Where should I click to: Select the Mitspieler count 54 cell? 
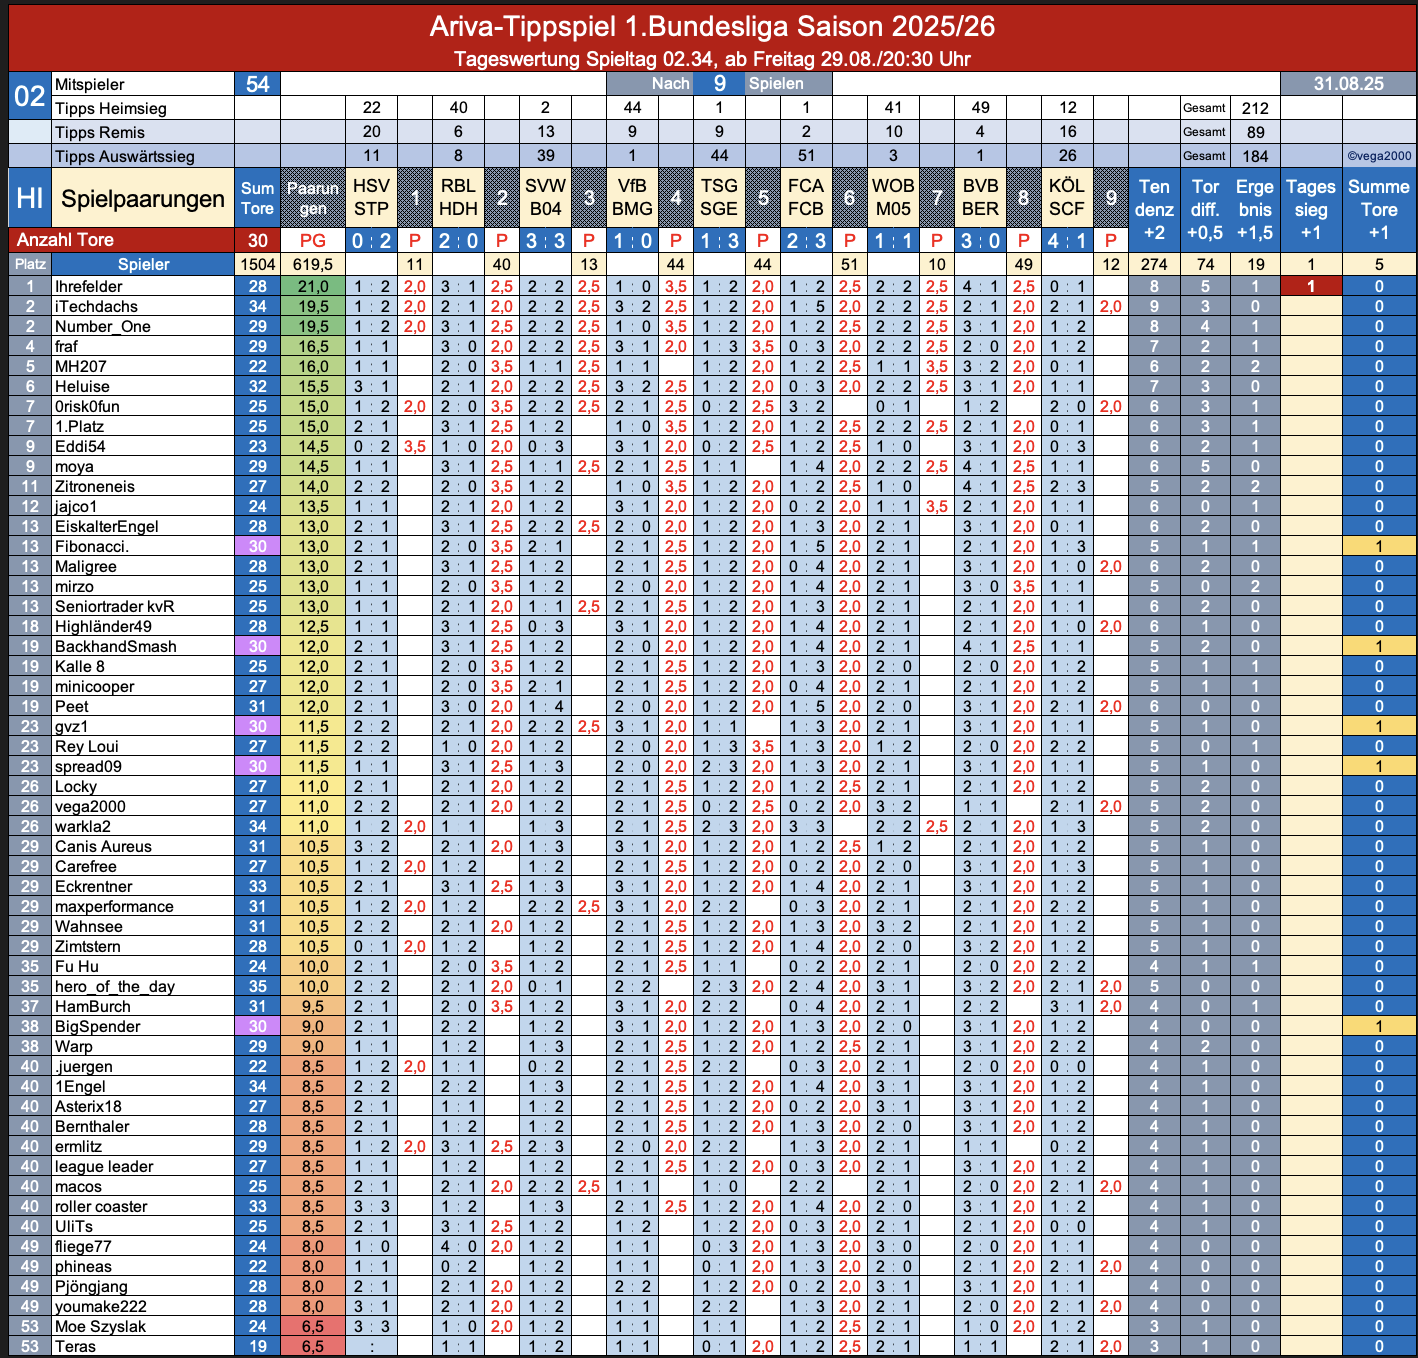pos(257,84)
